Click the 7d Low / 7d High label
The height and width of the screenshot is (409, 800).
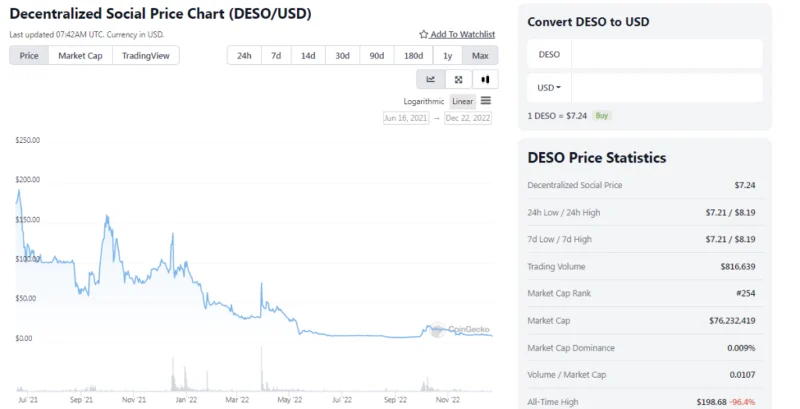coord(560,239)
